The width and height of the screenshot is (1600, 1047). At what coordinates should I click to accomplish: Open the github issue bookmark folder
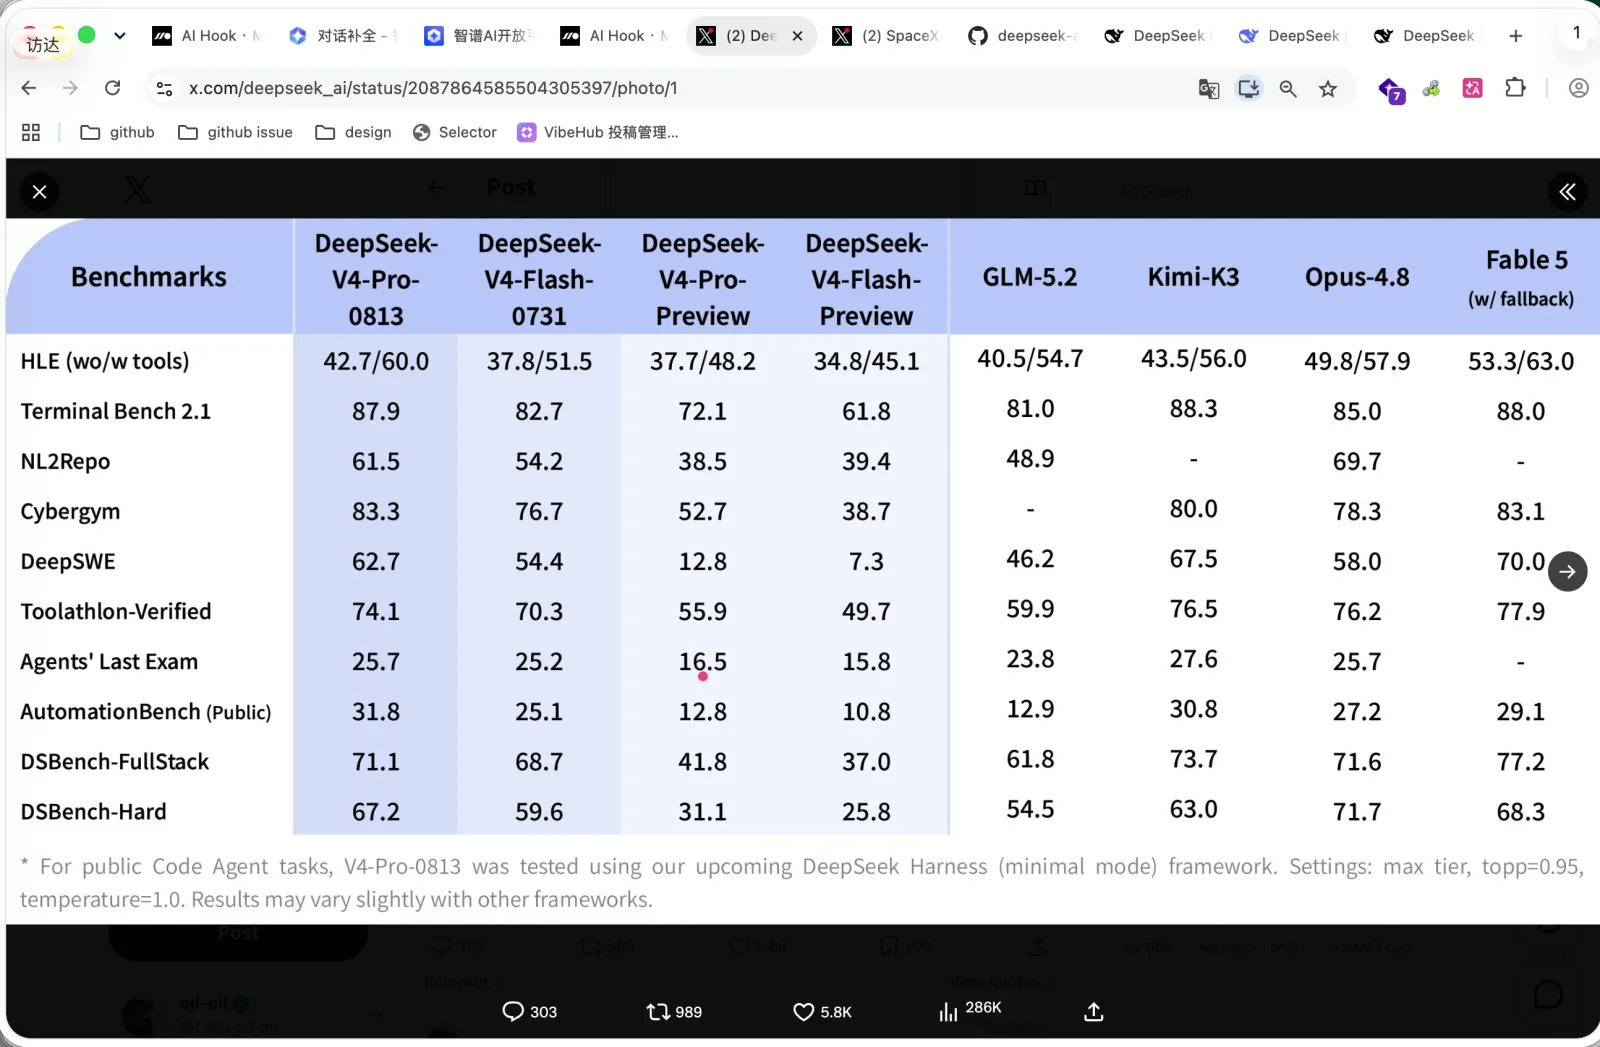point(235,132)
